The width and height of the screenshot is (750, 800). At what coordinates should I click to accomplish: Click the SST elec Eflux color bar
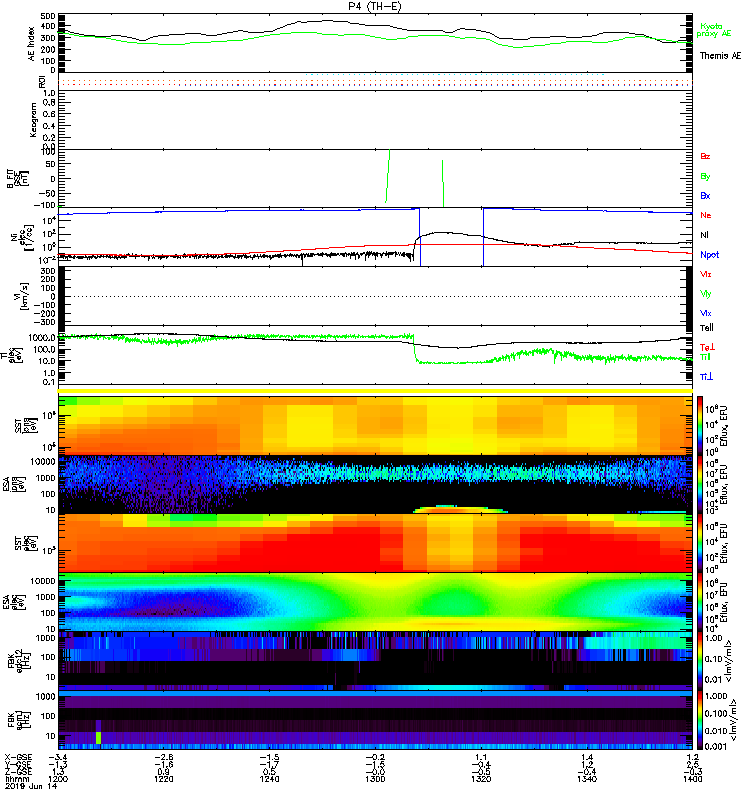(x=700, y=543)
